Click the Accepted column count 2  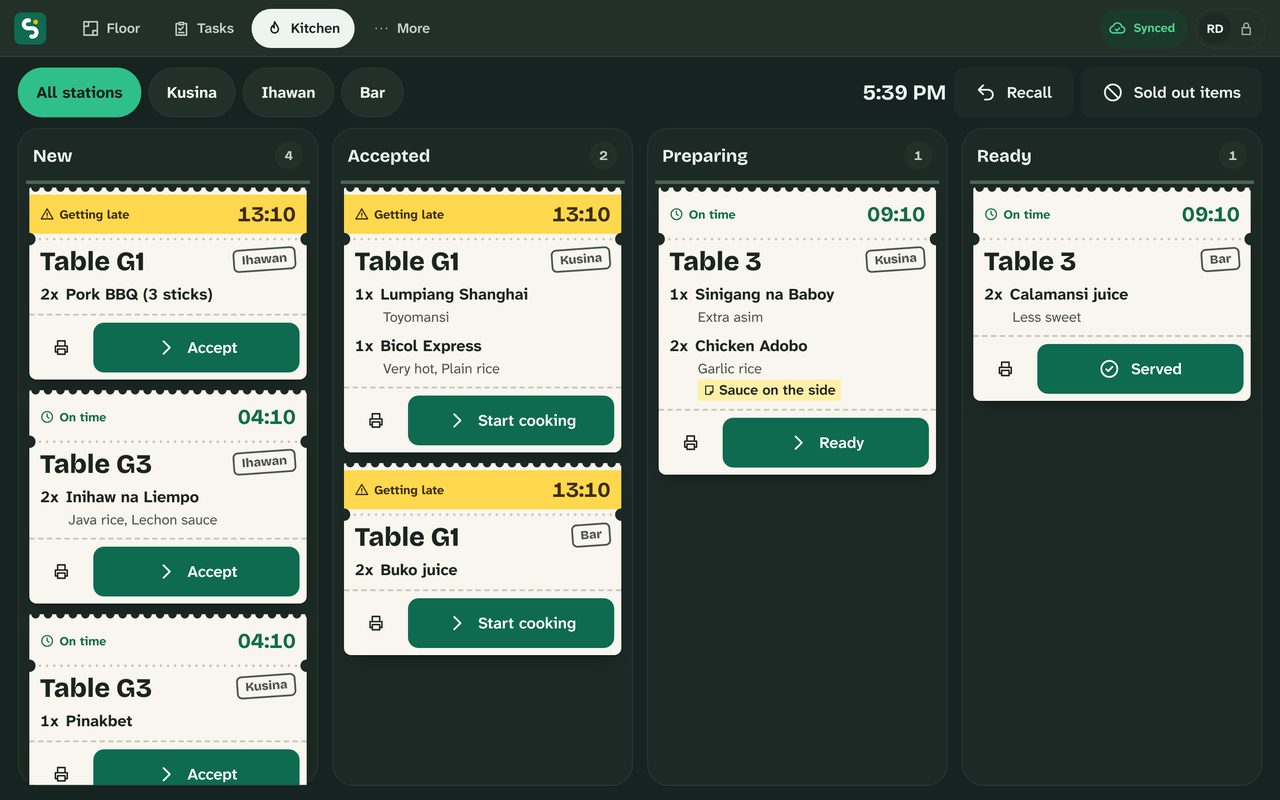click(603, 156)
